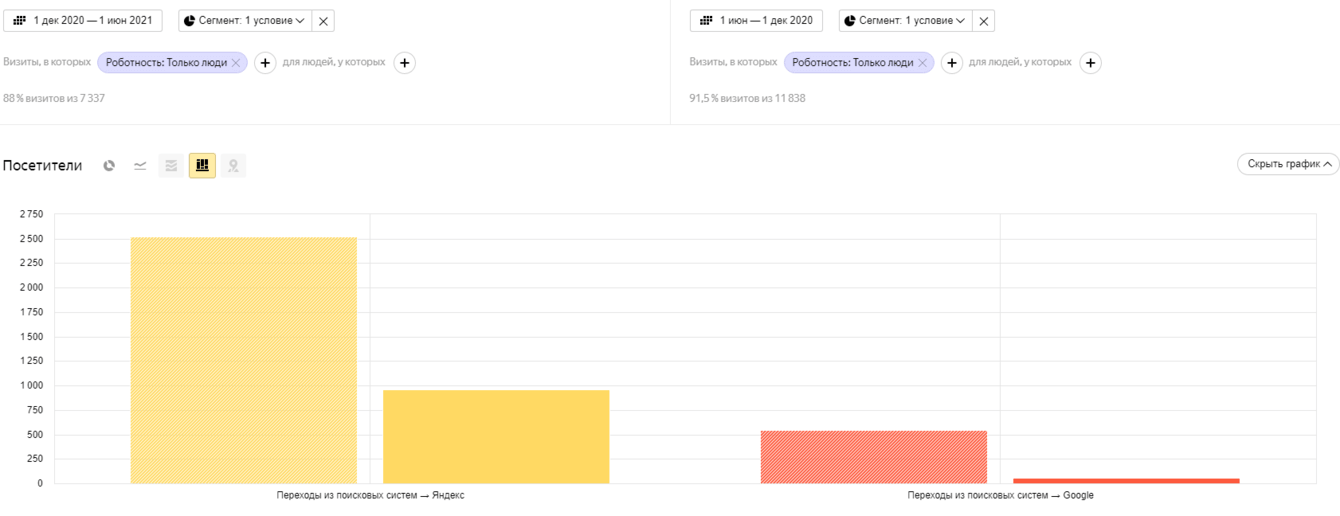Add visit condition for right segment
This screenshot has width=1340, height=516.
pos(952,63)
